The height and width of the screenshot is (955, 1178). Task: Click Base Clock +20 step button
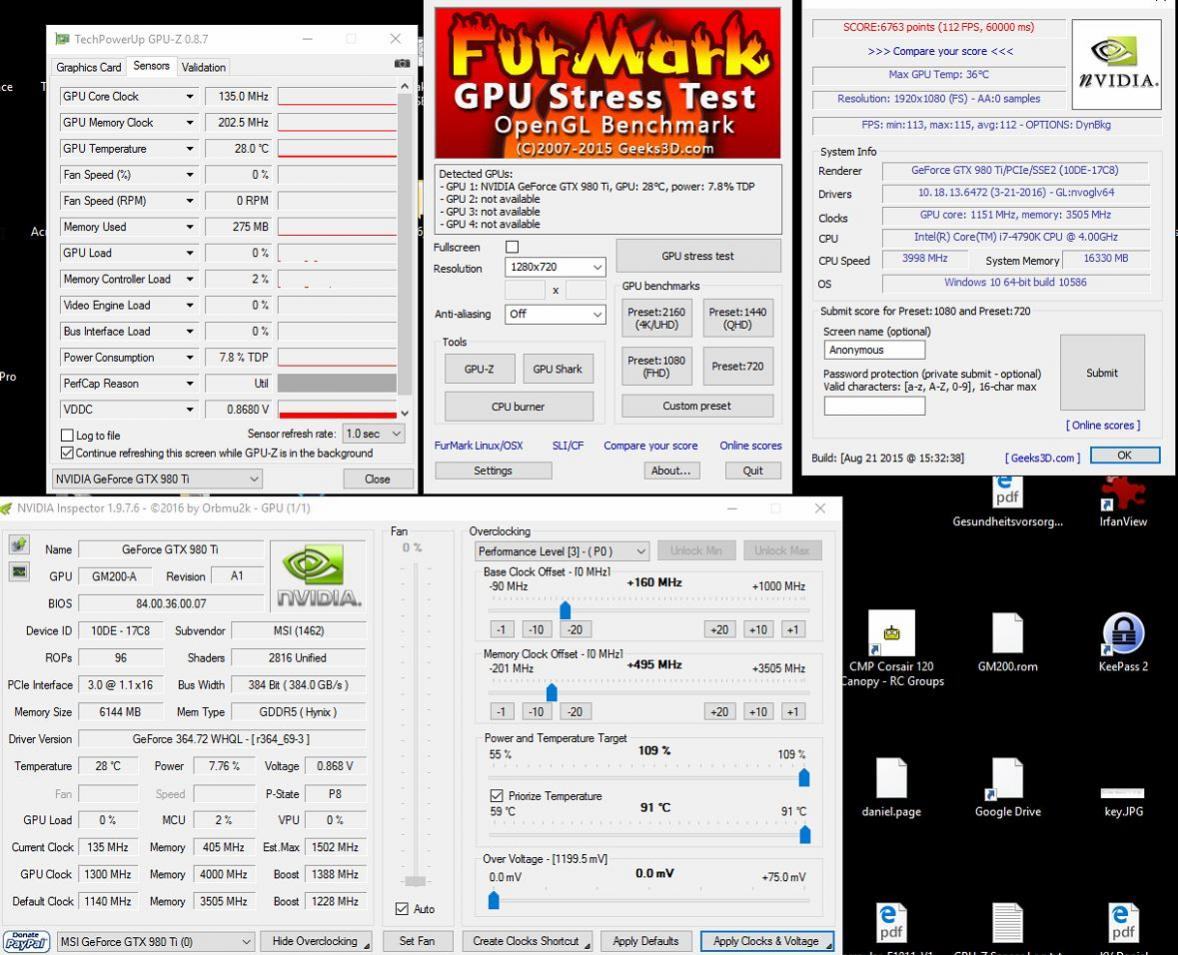click(x=720, y=630)
